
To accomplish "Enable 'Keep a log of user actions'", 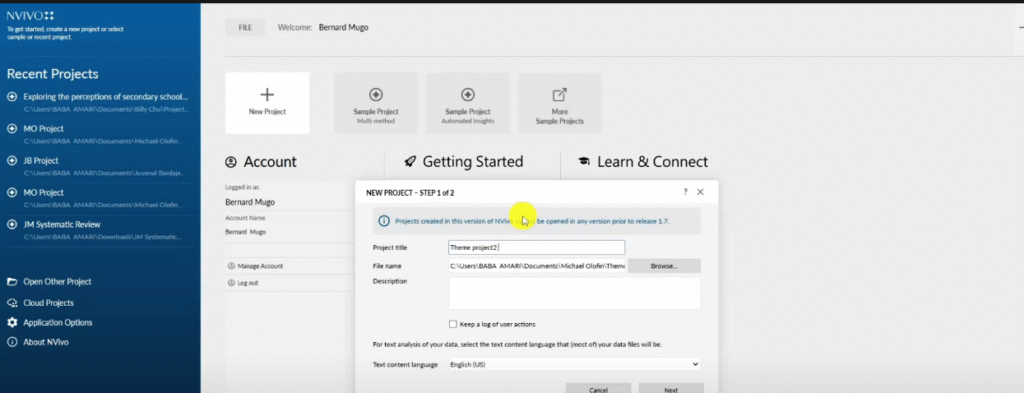I will (x=453, y=324).
